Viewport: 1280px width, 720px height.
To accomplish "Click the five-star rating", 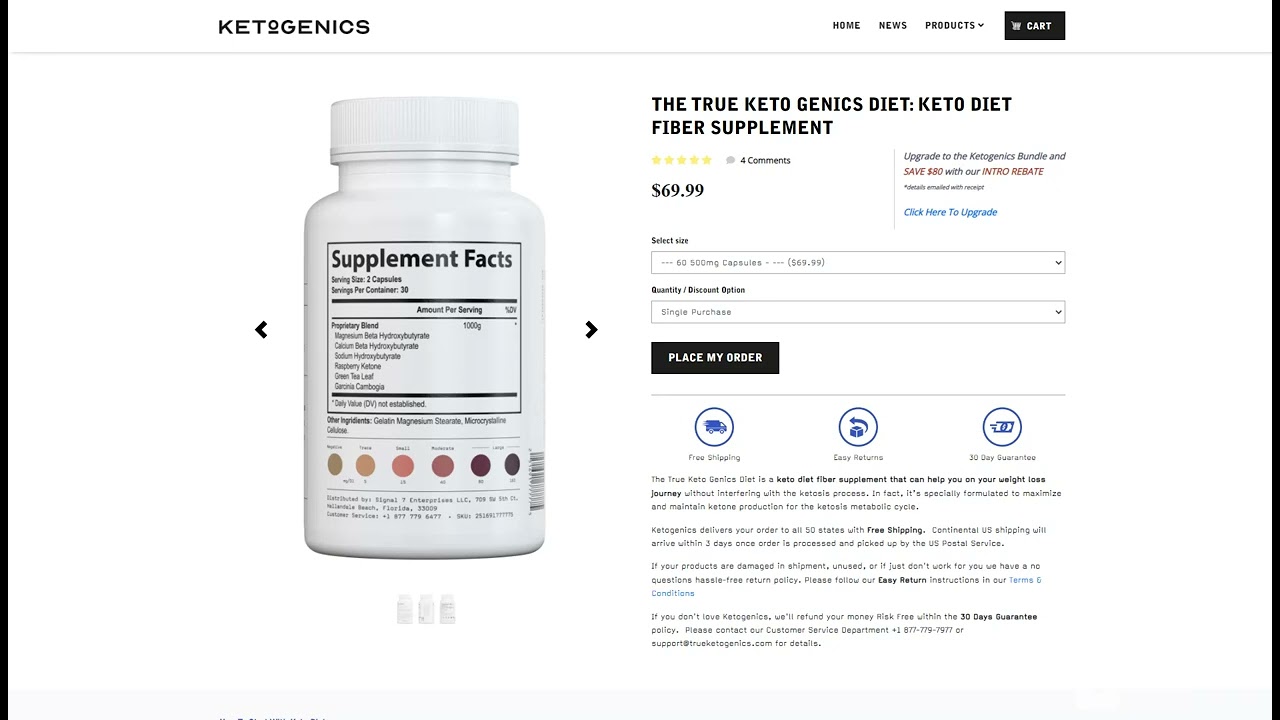I will 682,160.
